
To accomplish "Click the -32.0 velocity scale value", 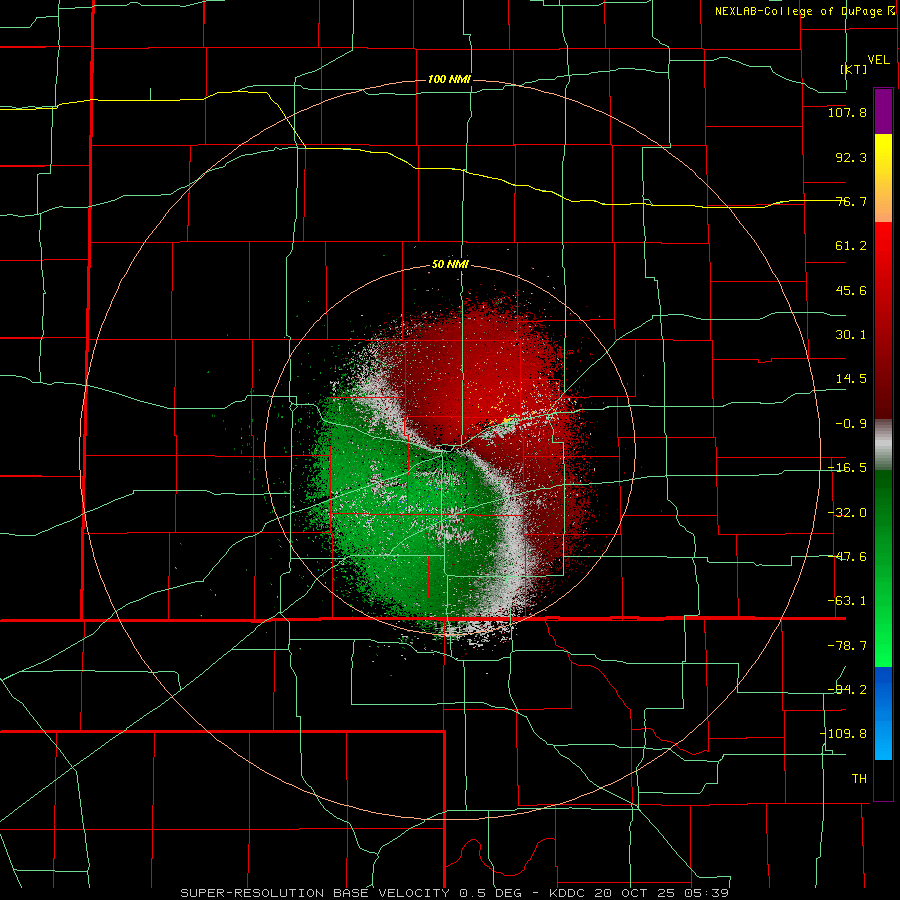I will pyautogui.click(x=847, y=513).
